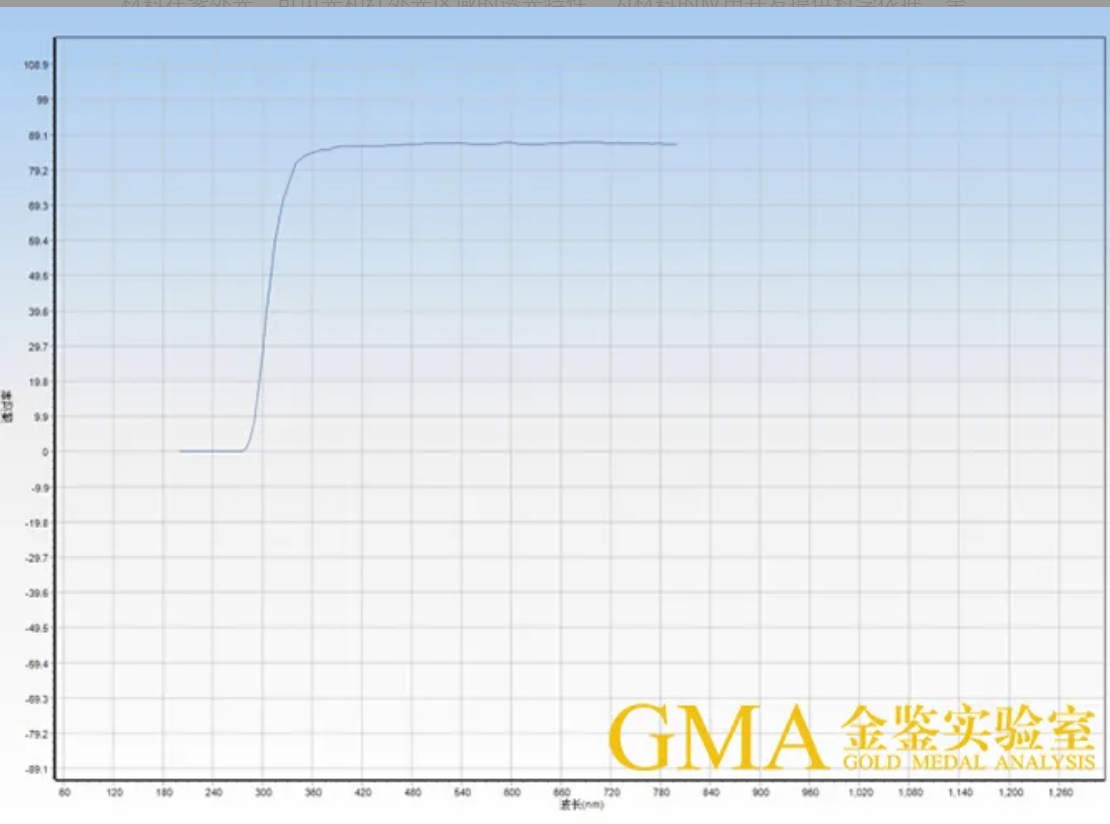The height and width of the screenshot is (824, 1110).
Task: Click the curve's starting point near 200 nm
Action: tap(181, 451)
